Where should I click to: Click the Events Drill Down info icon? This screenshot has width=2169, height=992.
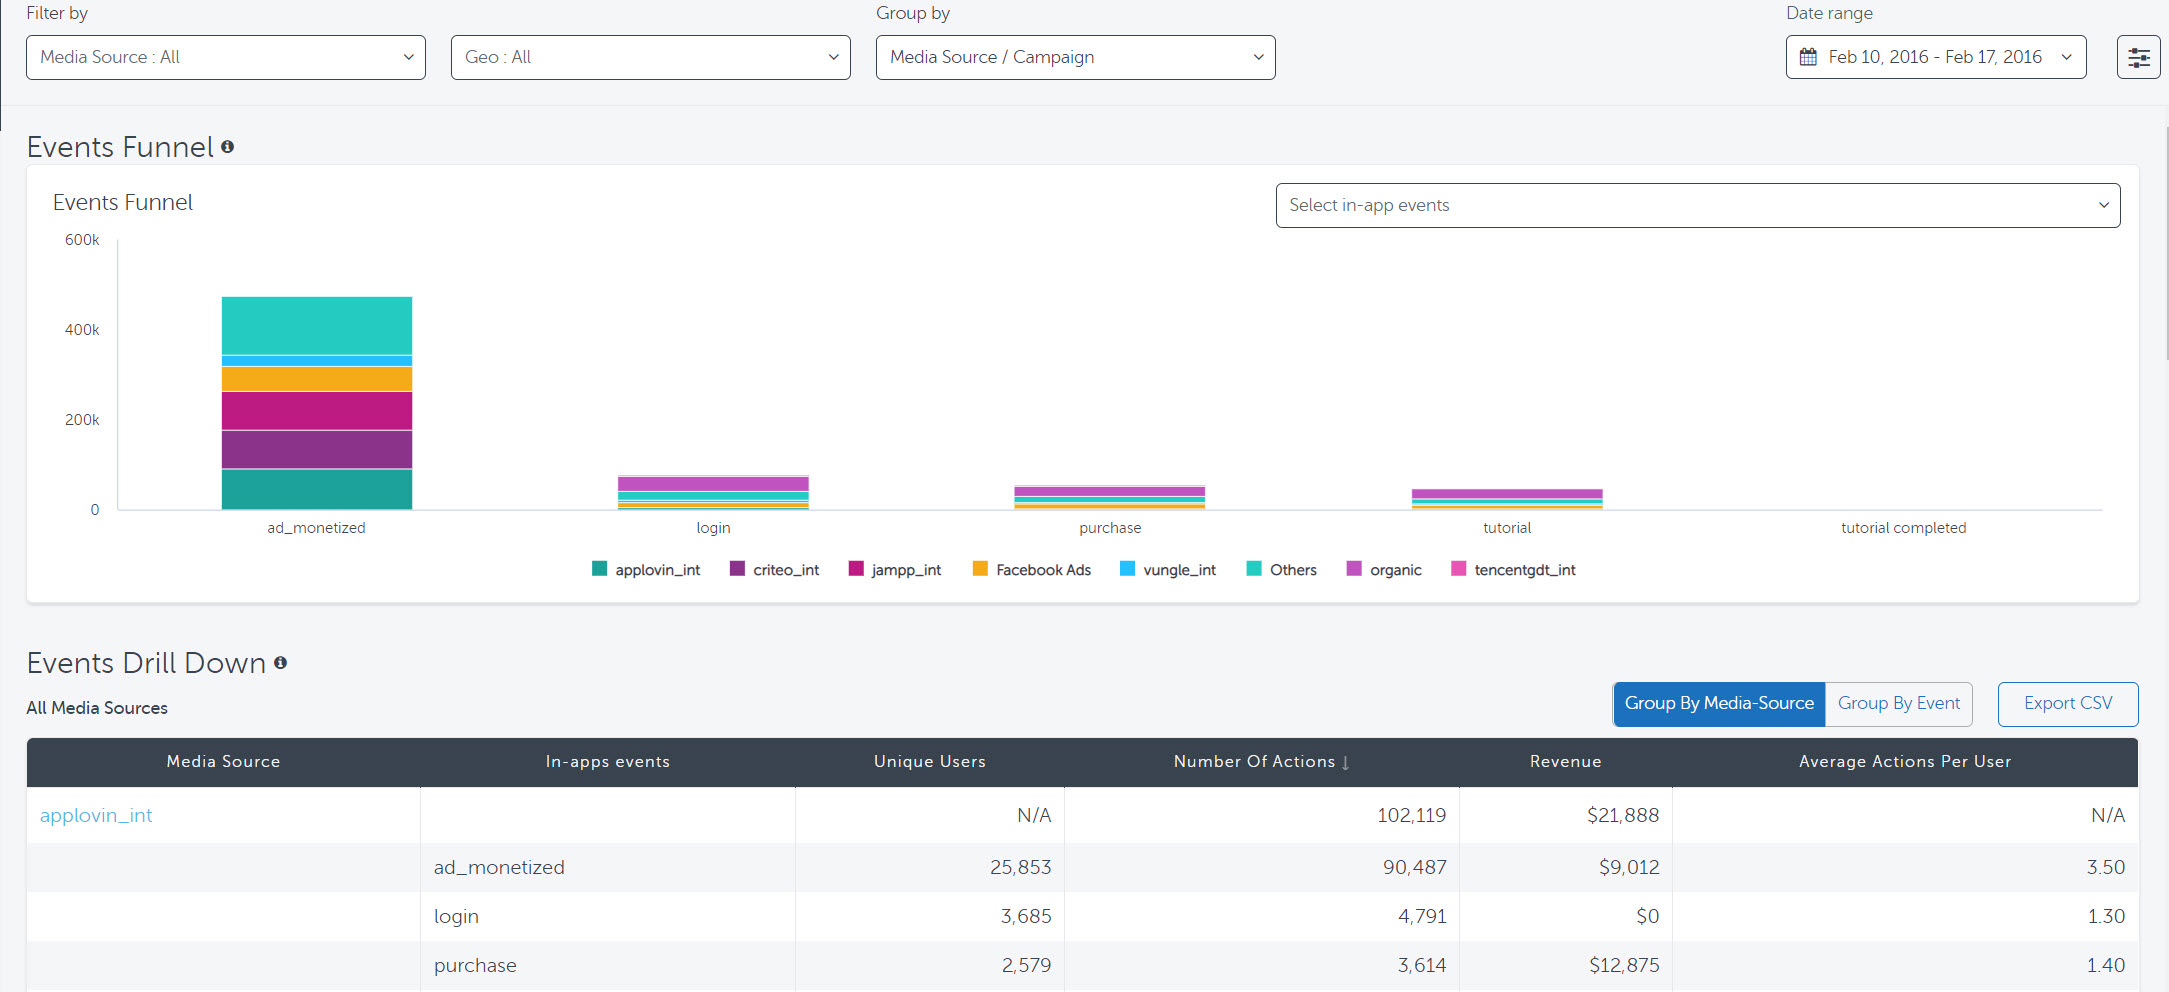(281, 663)
